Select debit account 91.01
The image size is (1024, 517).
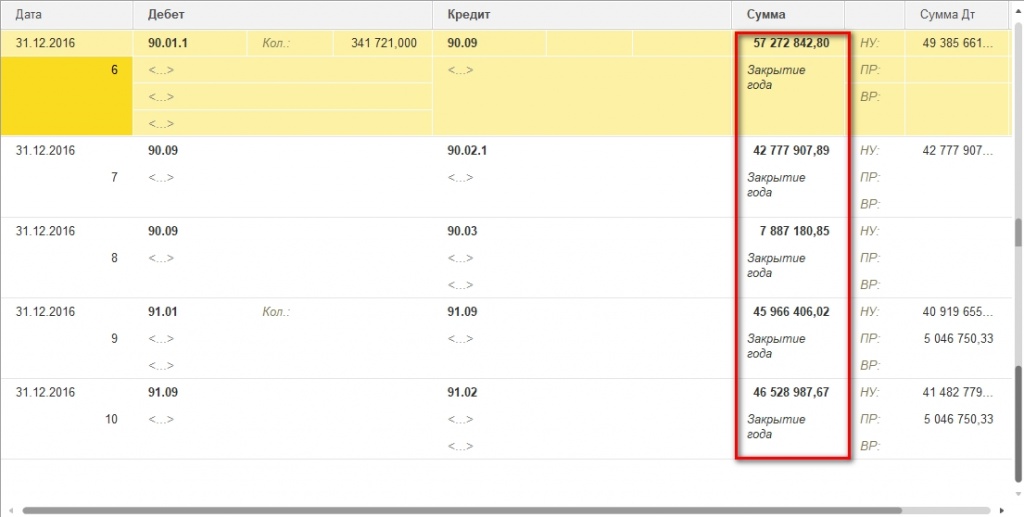click(163, 312)
